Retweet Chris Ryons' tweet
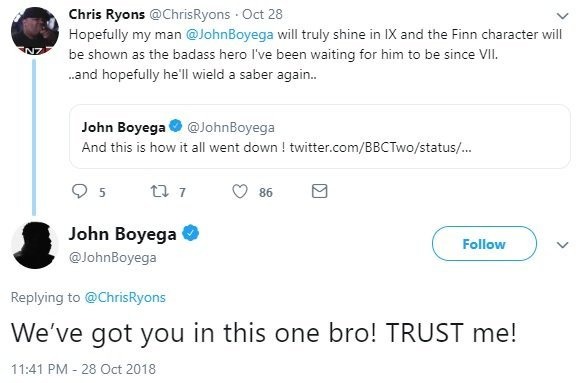The image size is (578, 383). (159, 191)
